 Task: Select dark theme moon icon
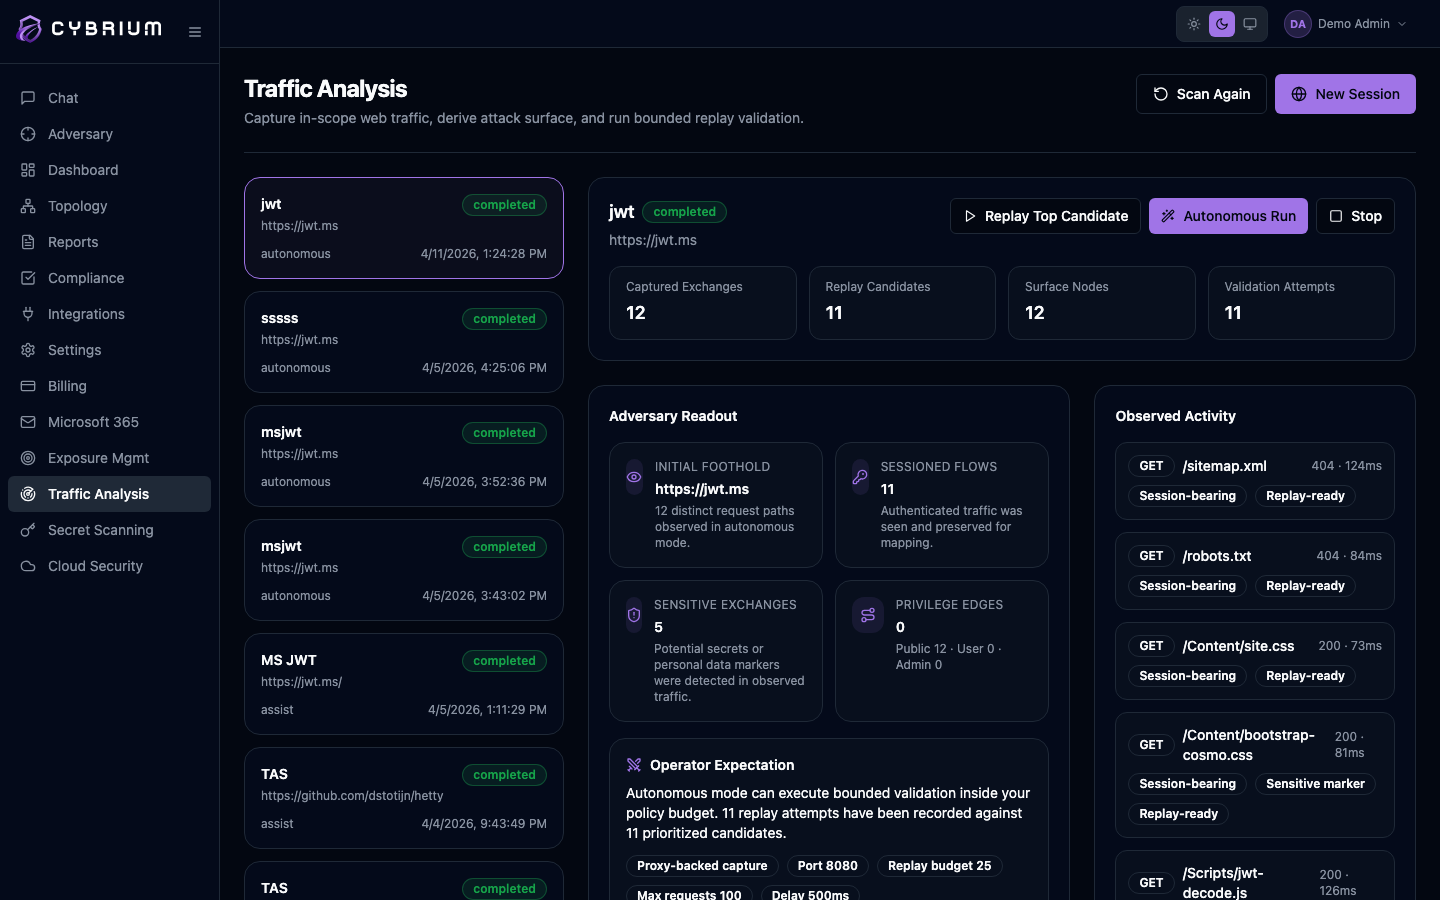[1222, 24]
